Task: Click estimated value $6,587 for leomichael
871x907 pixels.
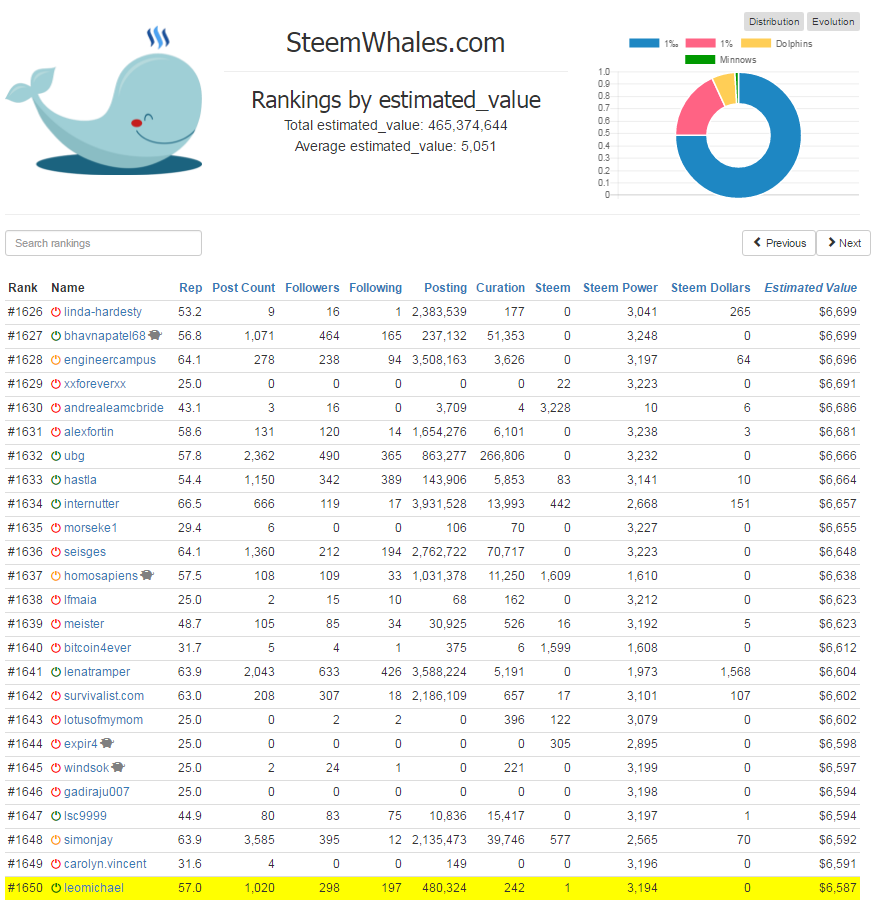Action: click(x=837, y=888)
